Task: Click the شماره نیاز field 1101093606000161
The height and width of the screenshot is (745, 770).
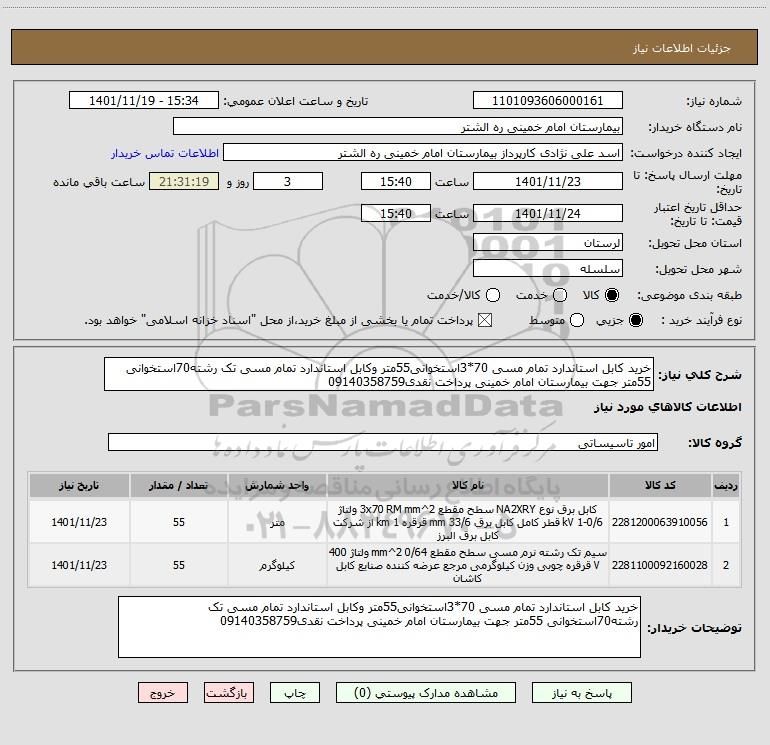Action: (548, 100)
